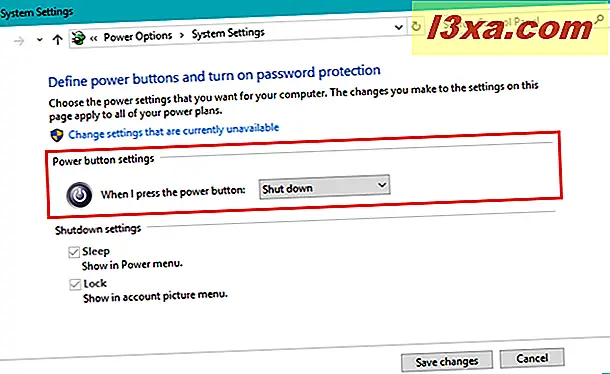The width and height of the screenshot is (610, 374).
Task: Click the search magnifier icon
Action: click(x=600, y=19)
